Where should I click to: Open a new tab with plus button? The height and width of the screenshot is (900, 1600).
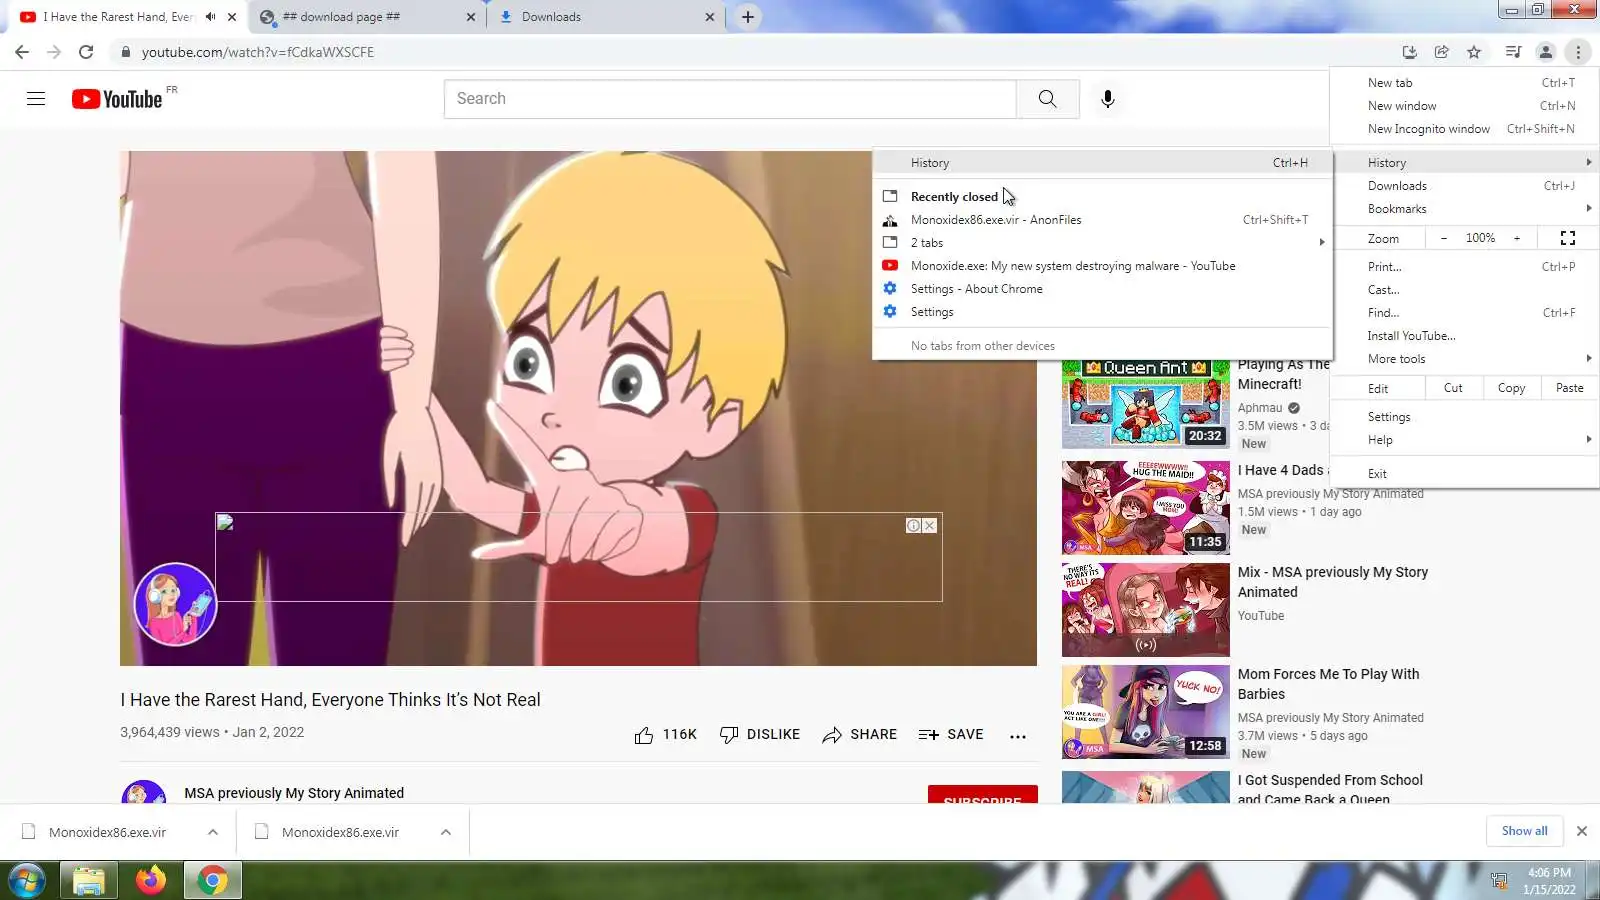pos(747,17)
